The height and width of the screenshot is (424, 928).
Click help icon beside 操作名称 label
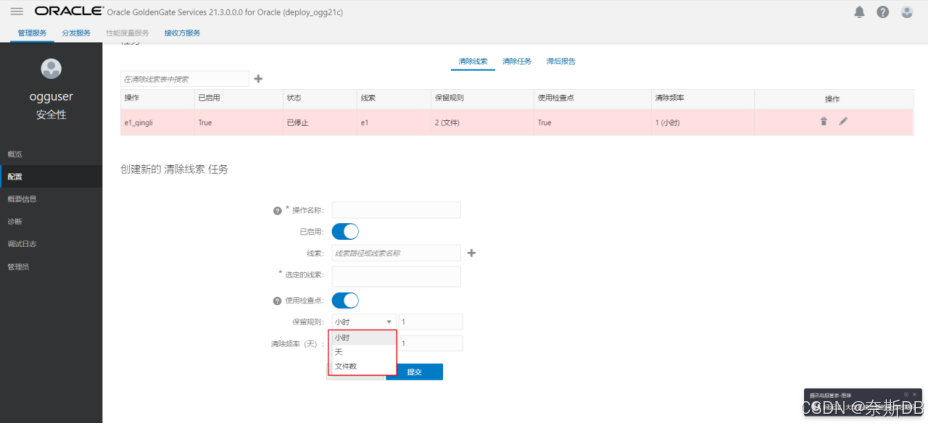point(277,211)
